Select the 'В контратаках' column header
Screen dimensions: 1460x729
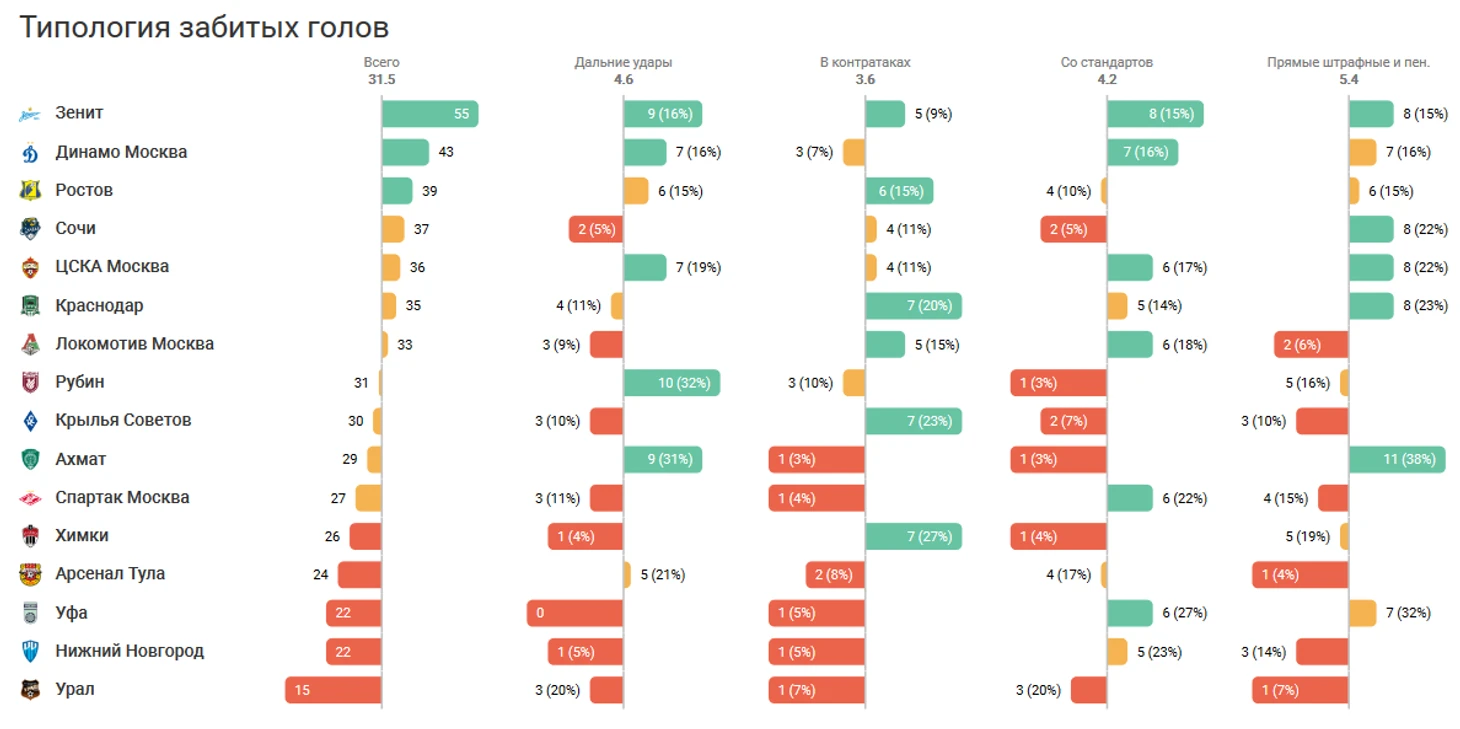(x=865, y=62)
